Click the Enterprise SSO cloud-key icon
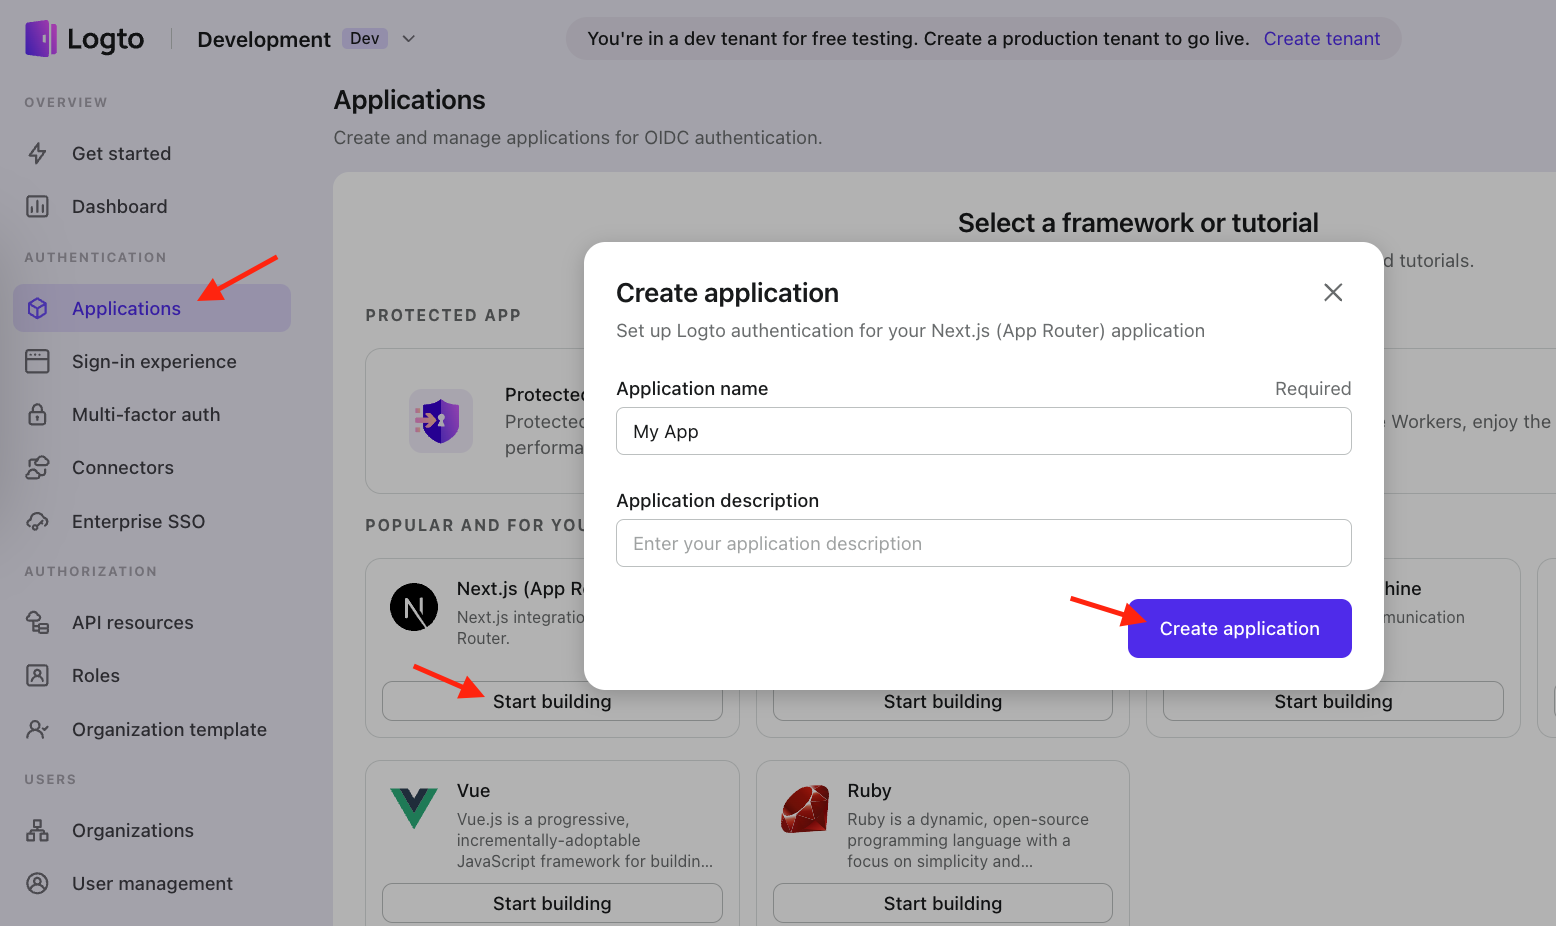The image size is (1556, 926). coord(37,521)
